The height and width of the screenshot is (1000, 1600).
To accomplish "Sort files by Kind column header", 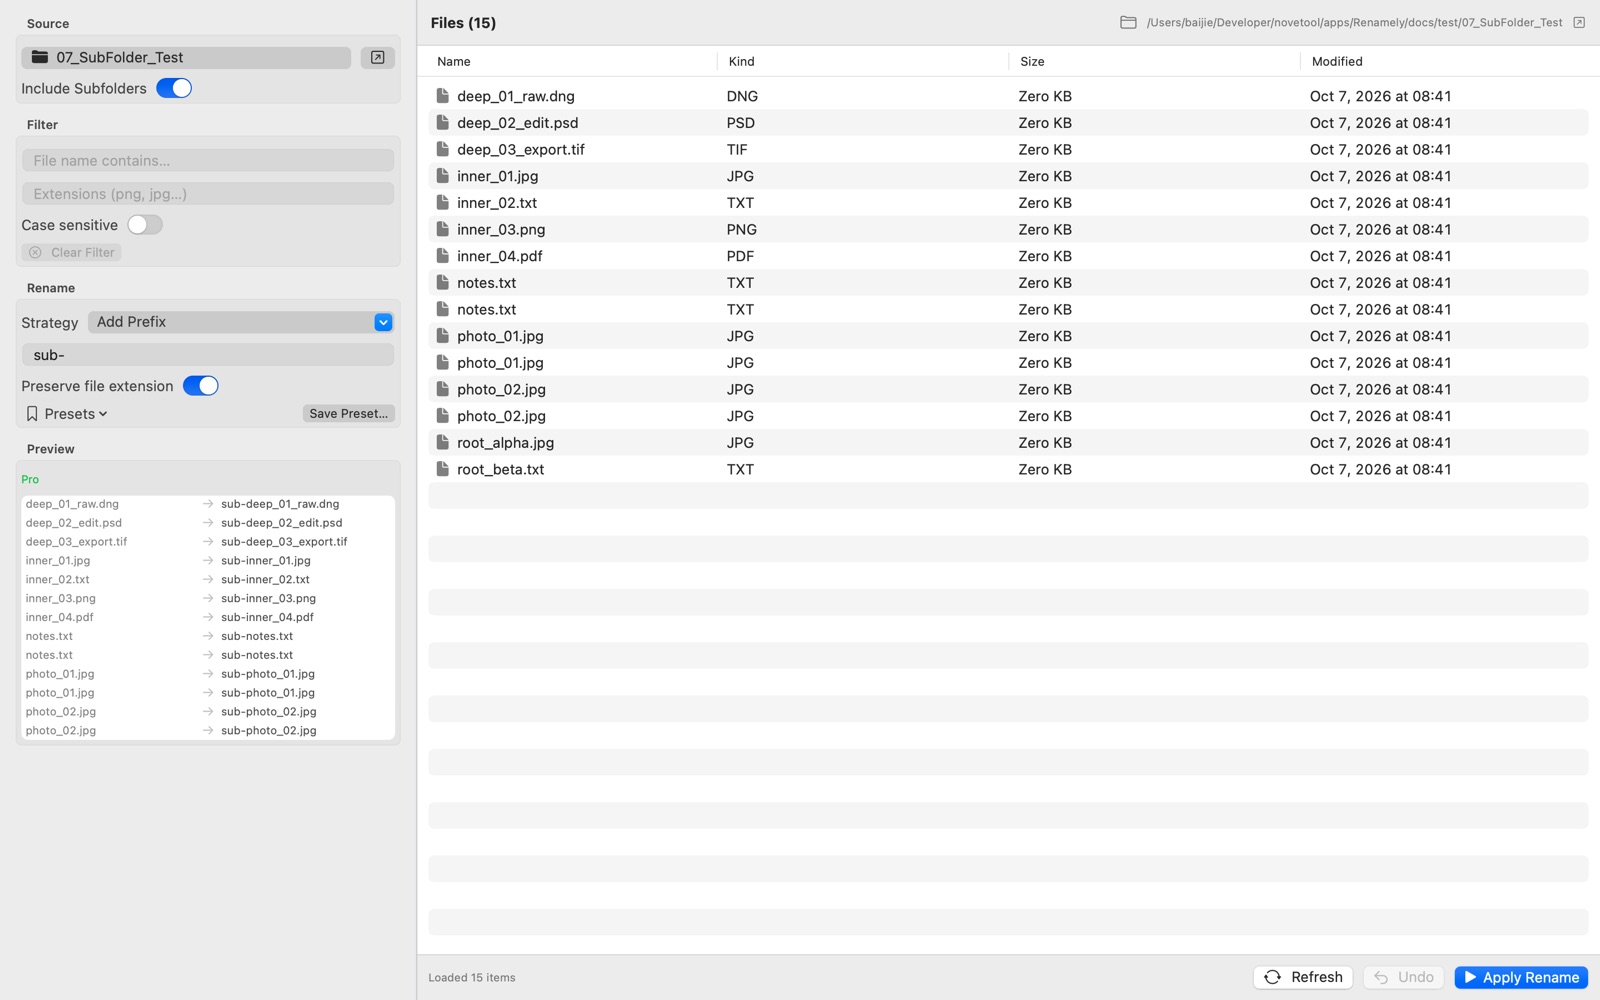I will click(741, 61).
